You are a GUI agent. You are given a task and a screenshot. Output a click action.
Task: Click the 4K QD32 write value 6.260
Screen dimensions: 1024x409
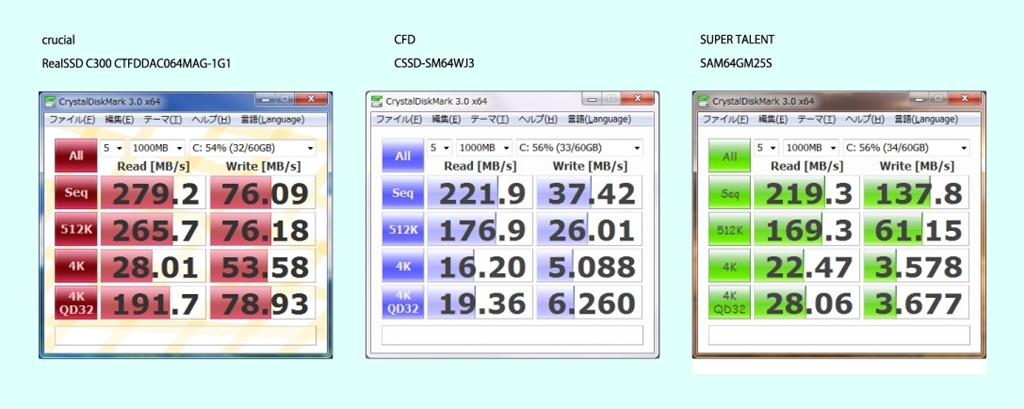(590, 303)
